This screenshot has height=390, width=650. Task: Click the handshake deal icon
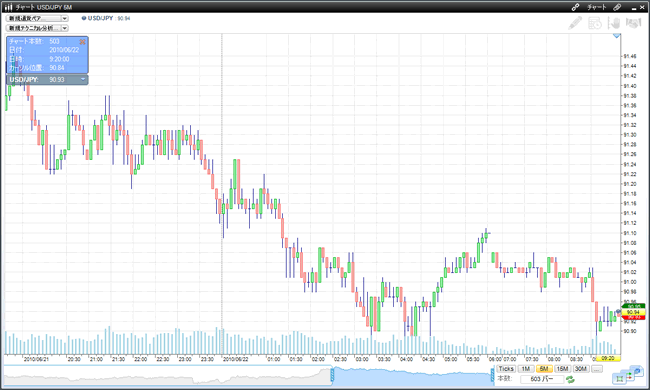[x=633, y=23]
